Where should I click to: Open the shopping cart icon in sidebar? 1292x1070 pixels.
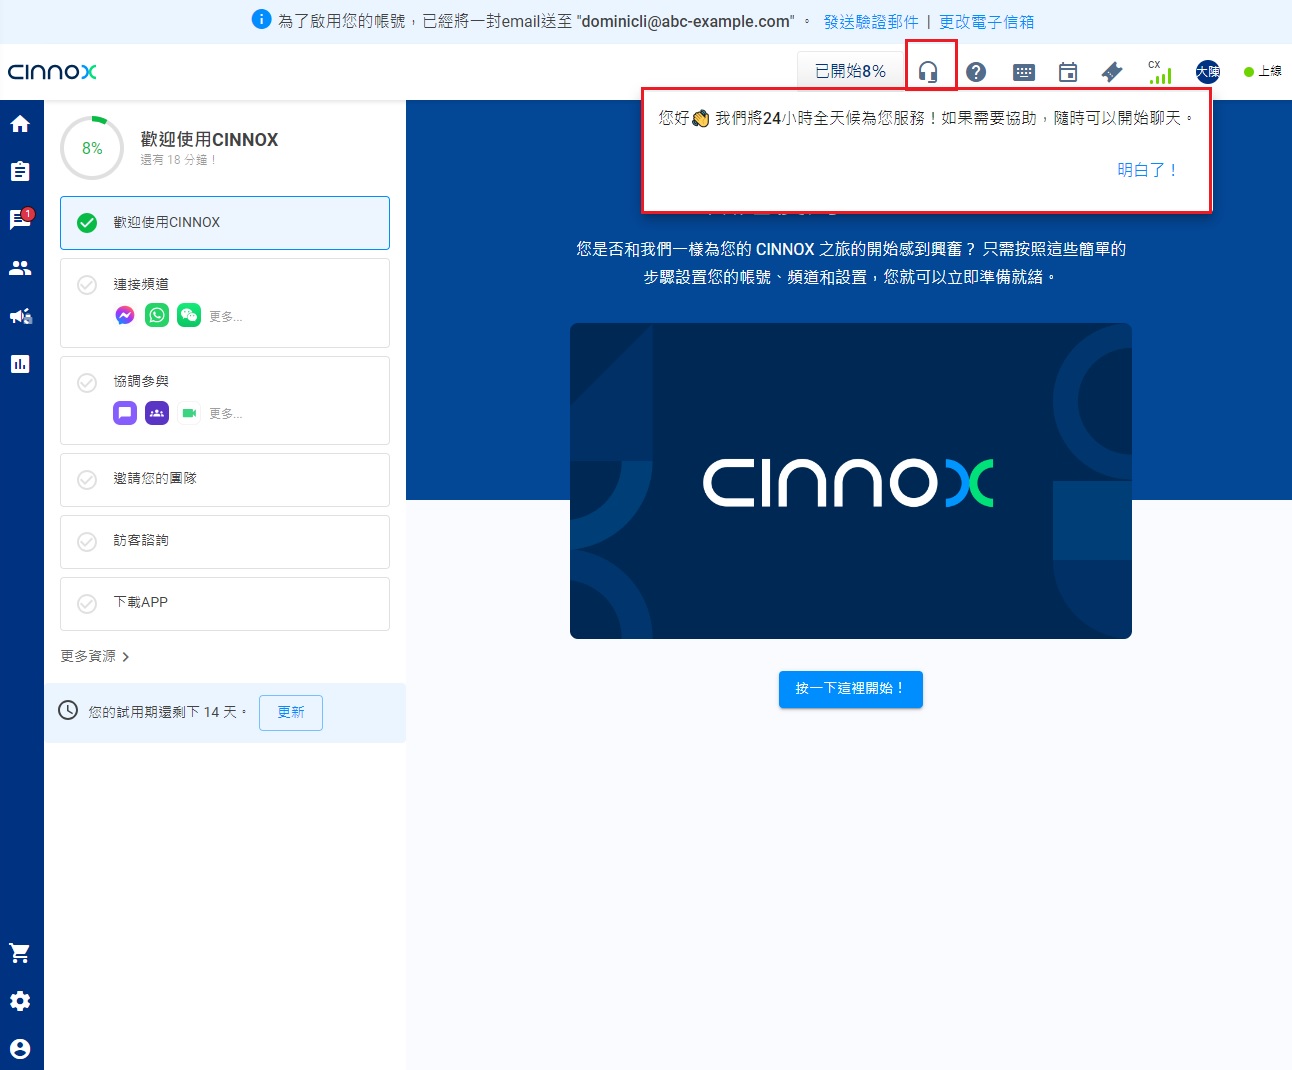click(x=20, y=953)
